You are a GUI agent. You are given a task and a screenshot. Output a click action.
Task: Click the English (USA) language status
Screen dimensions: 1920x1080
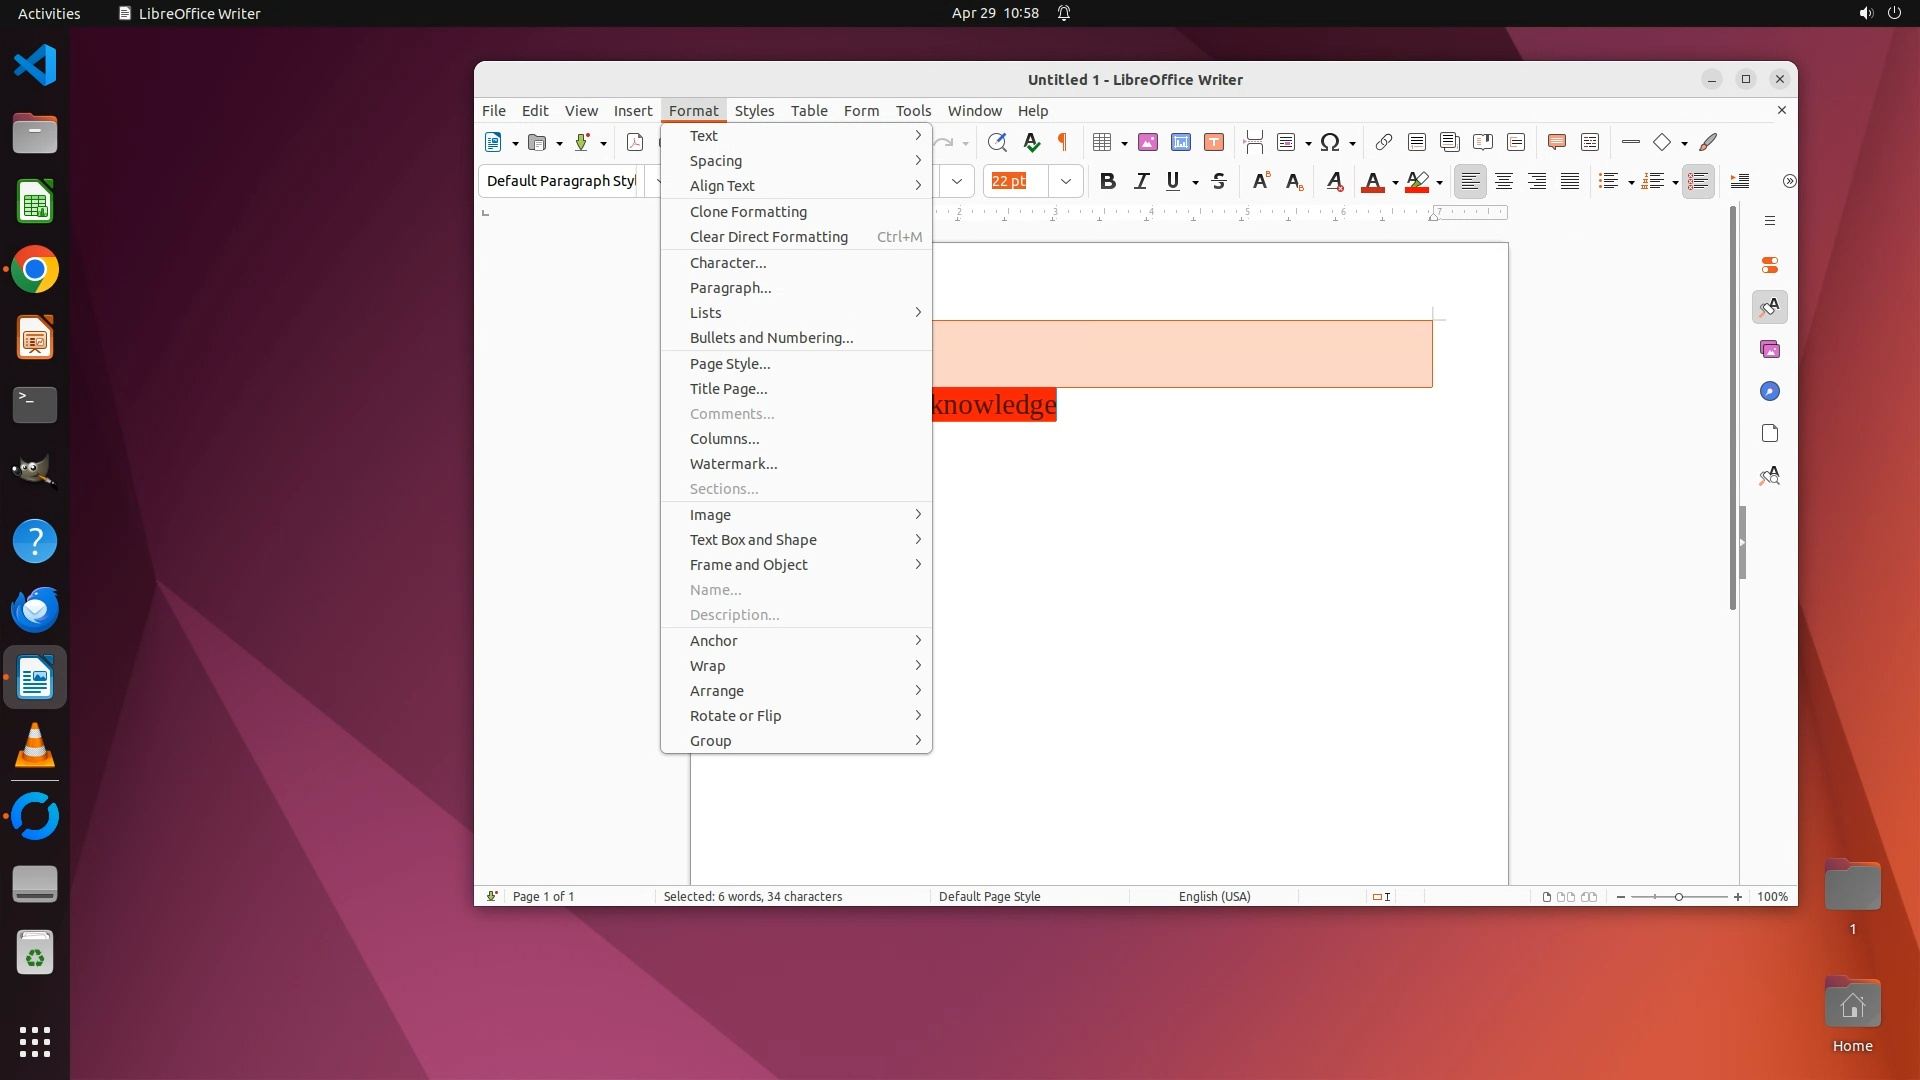tap(1214, 896)
